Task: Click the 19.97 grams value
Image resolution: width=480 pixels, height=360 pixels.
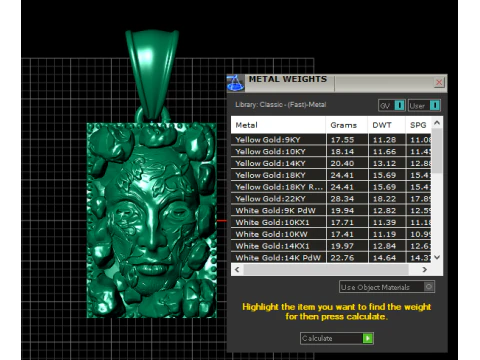Action: [x=342, y=246]
